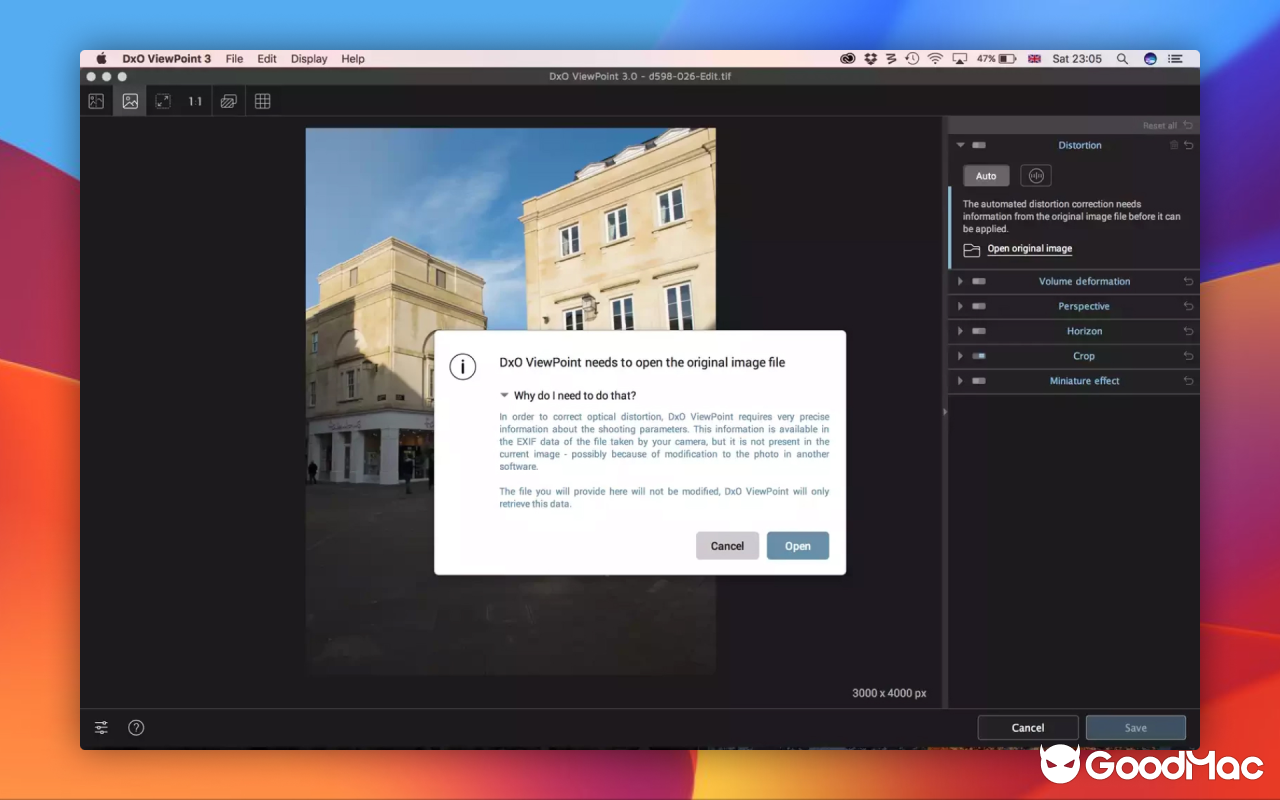Show the grid overlay
1280x800 pixels.
tap(263, 101)
